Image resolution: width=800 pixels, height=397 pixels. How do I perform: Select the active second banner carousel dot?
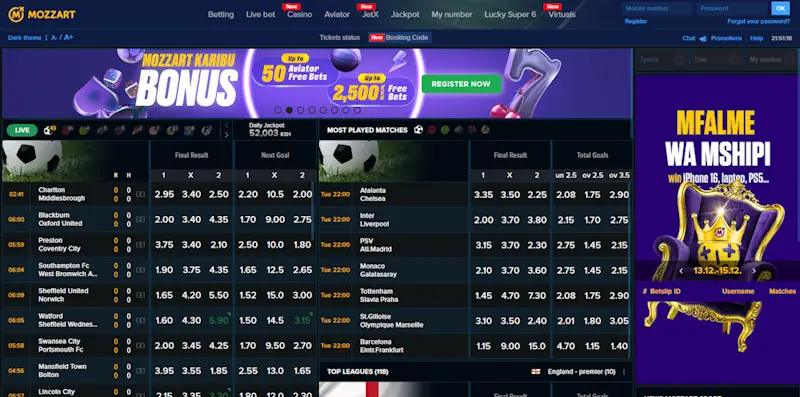tap(289, 110)
